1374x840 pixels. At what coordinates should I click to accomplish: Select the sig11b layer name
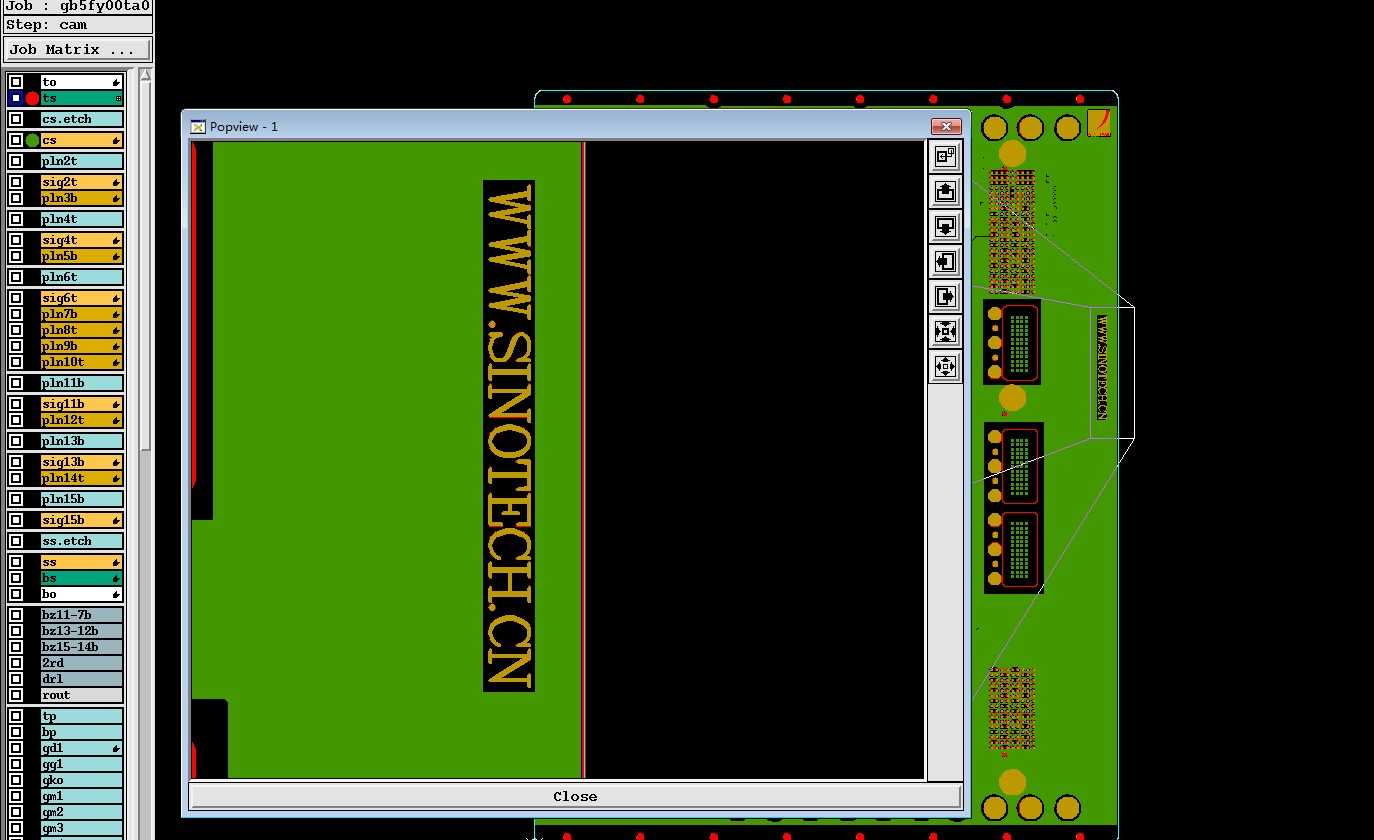pyautogui.click(x=82, y=404)
